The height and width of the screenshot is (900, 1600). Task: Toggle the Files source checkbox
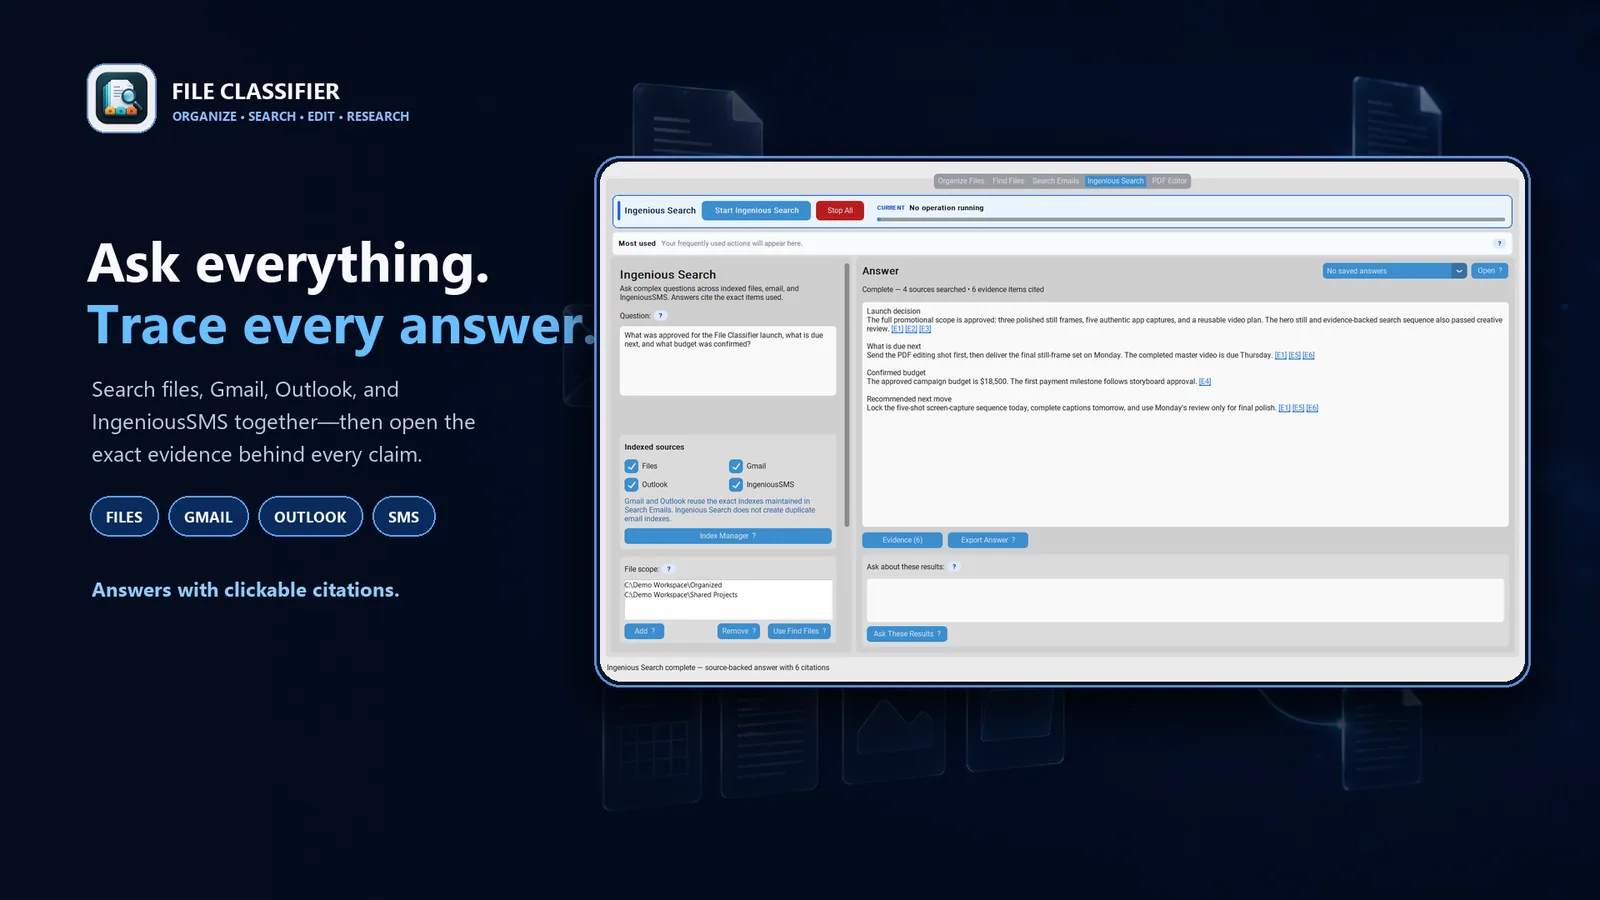(631, 466)
